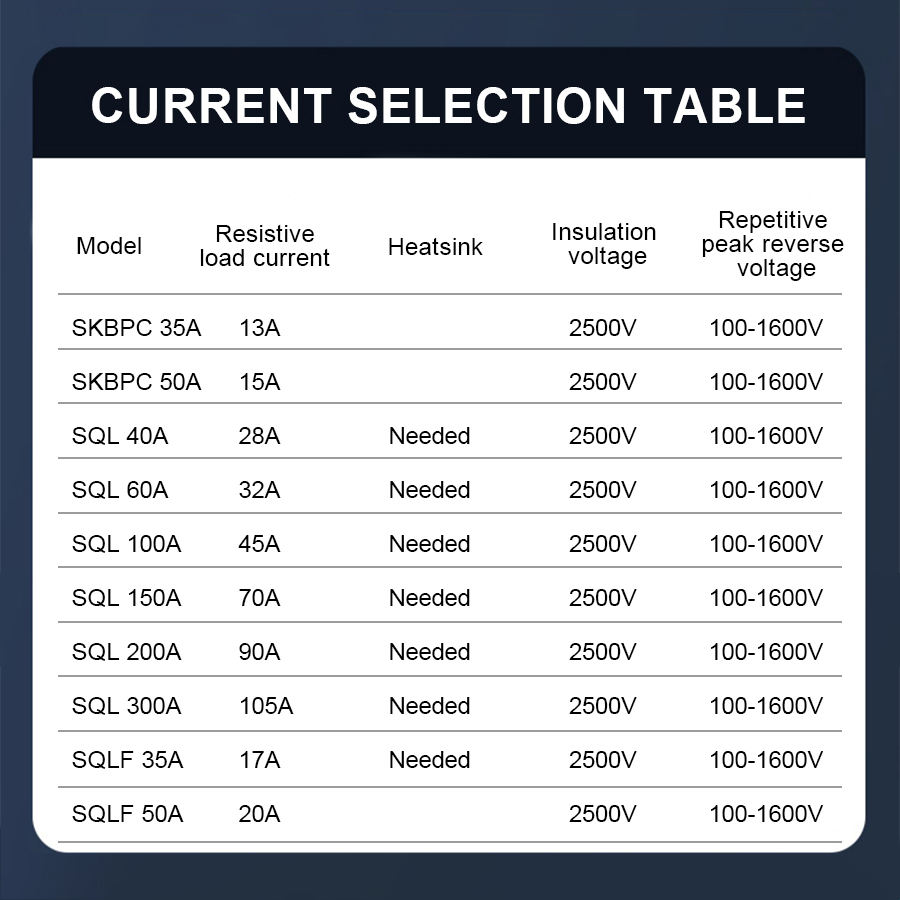Select the Model column header
Screen dimensions: 900x900
click(109, 246)
